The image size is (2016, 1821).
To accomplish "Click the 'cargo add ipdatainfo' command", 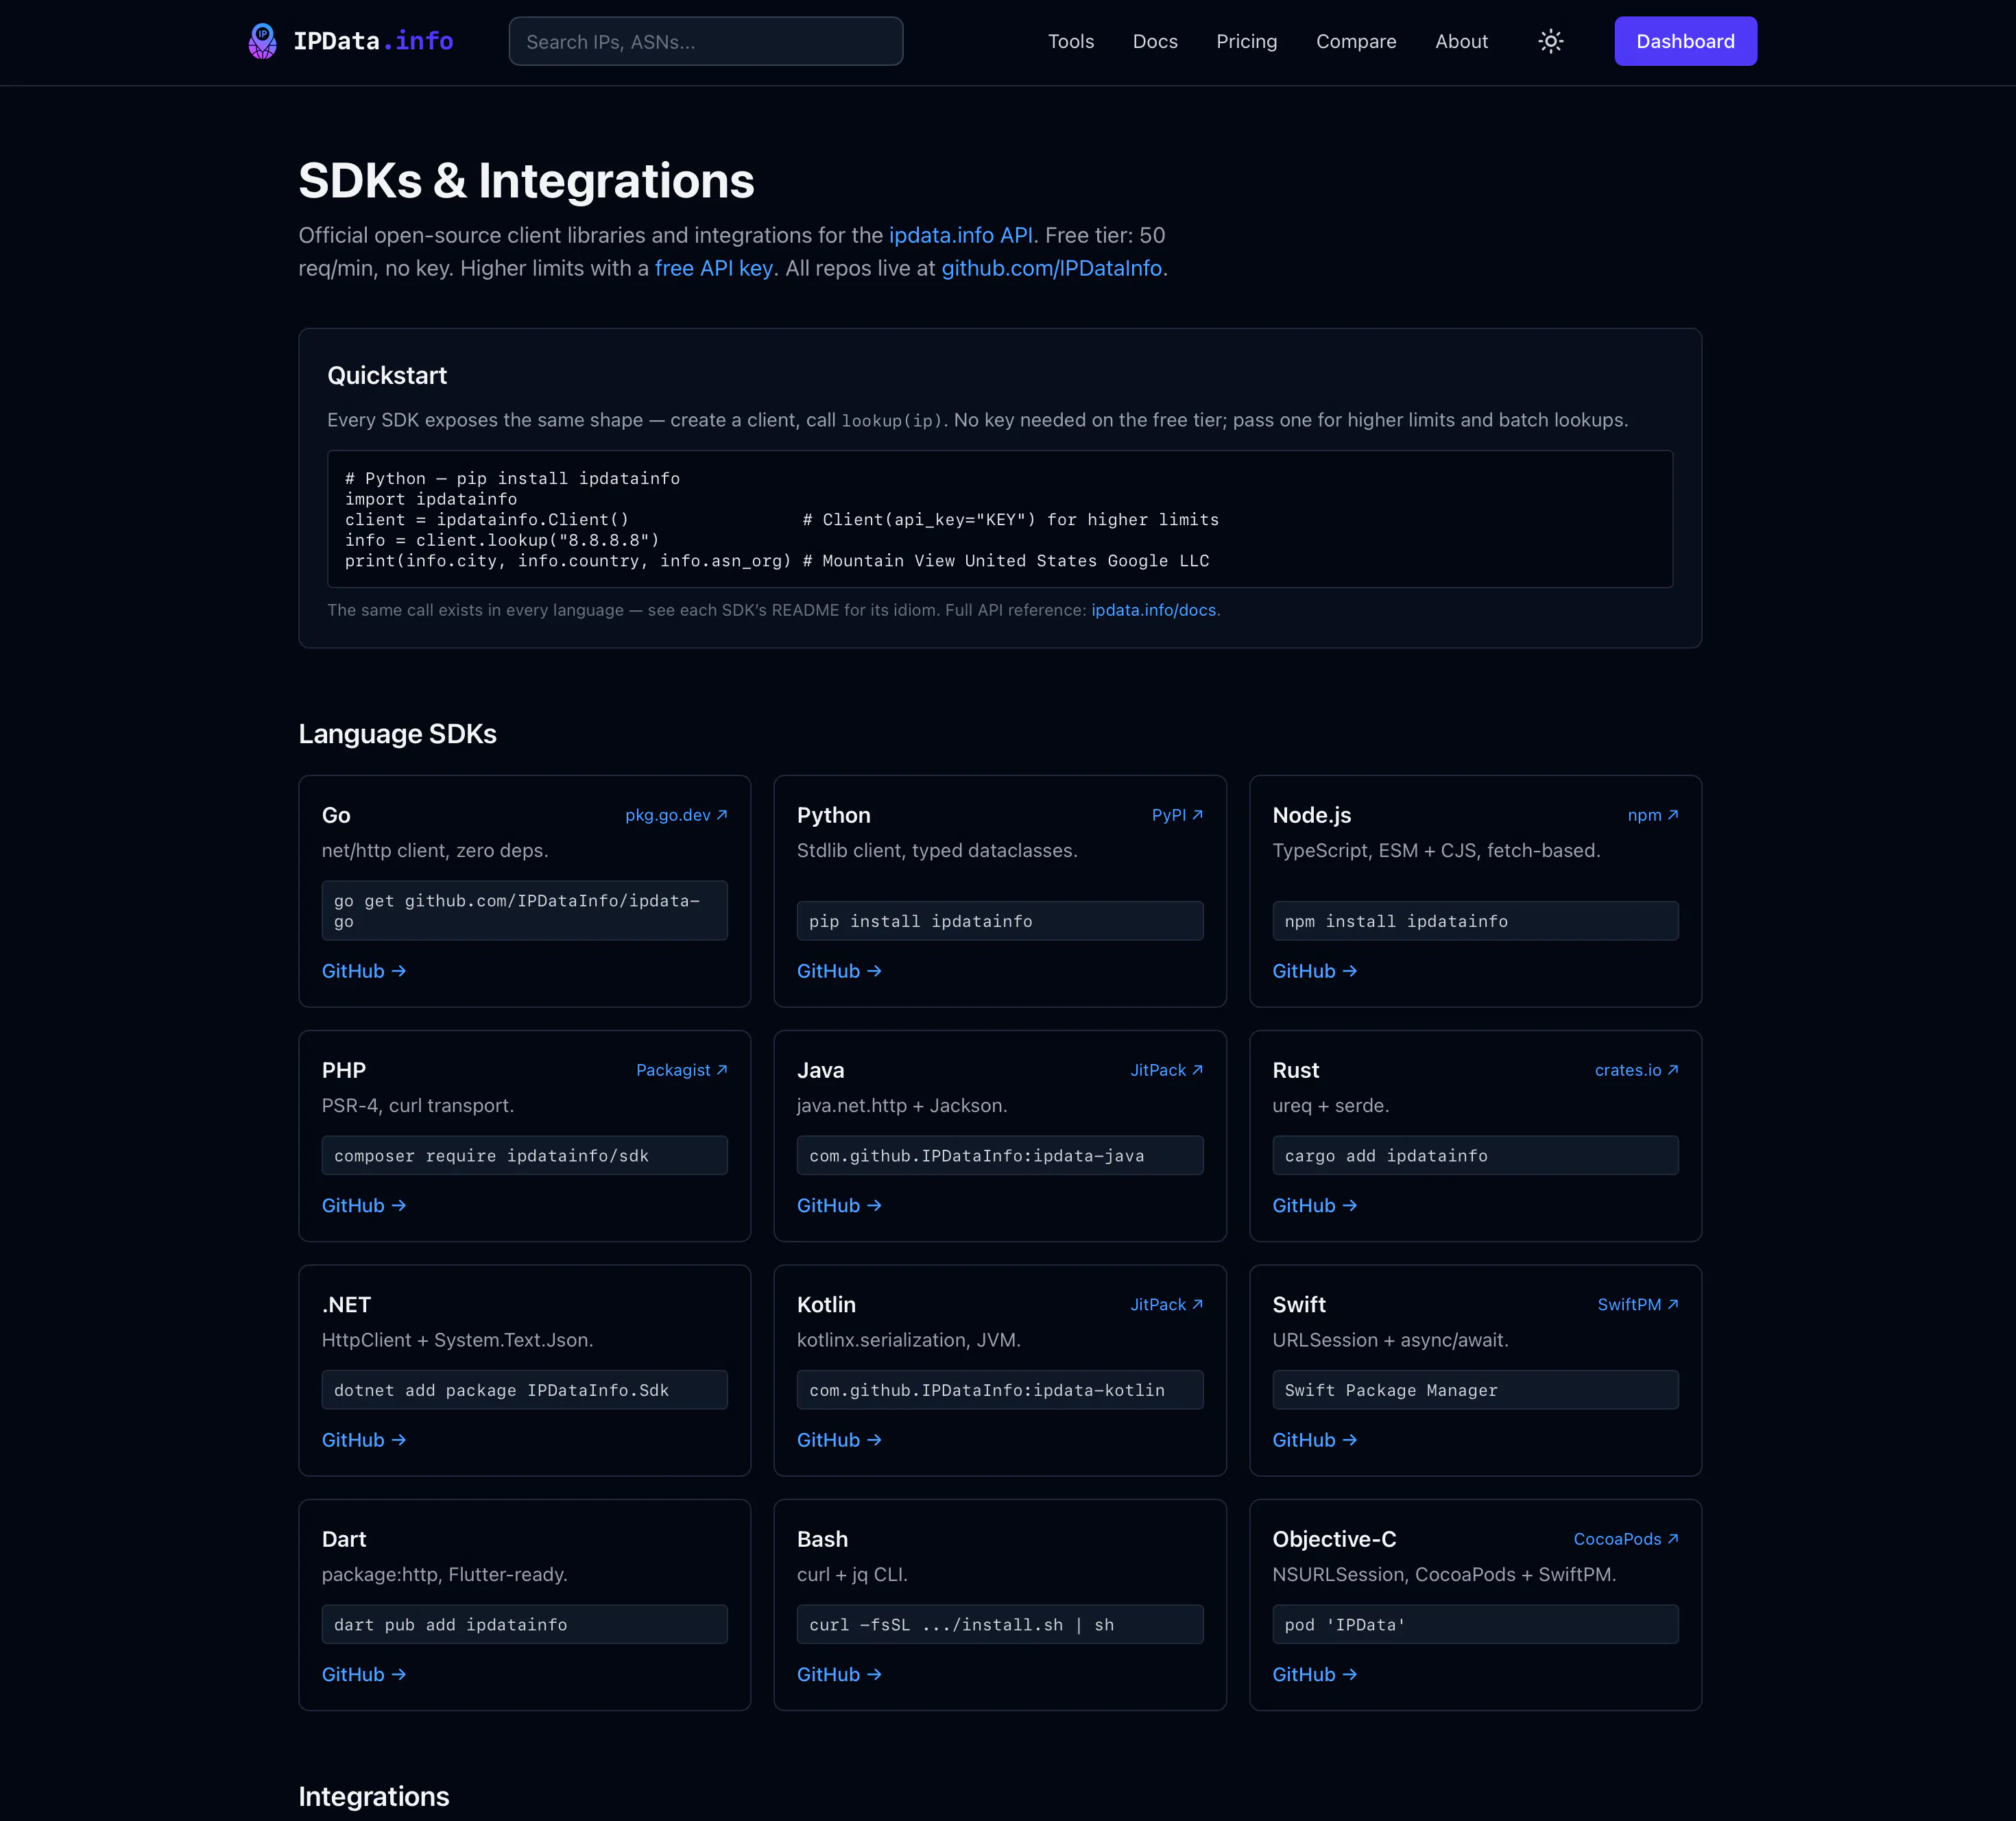I will (1475, 1155).
